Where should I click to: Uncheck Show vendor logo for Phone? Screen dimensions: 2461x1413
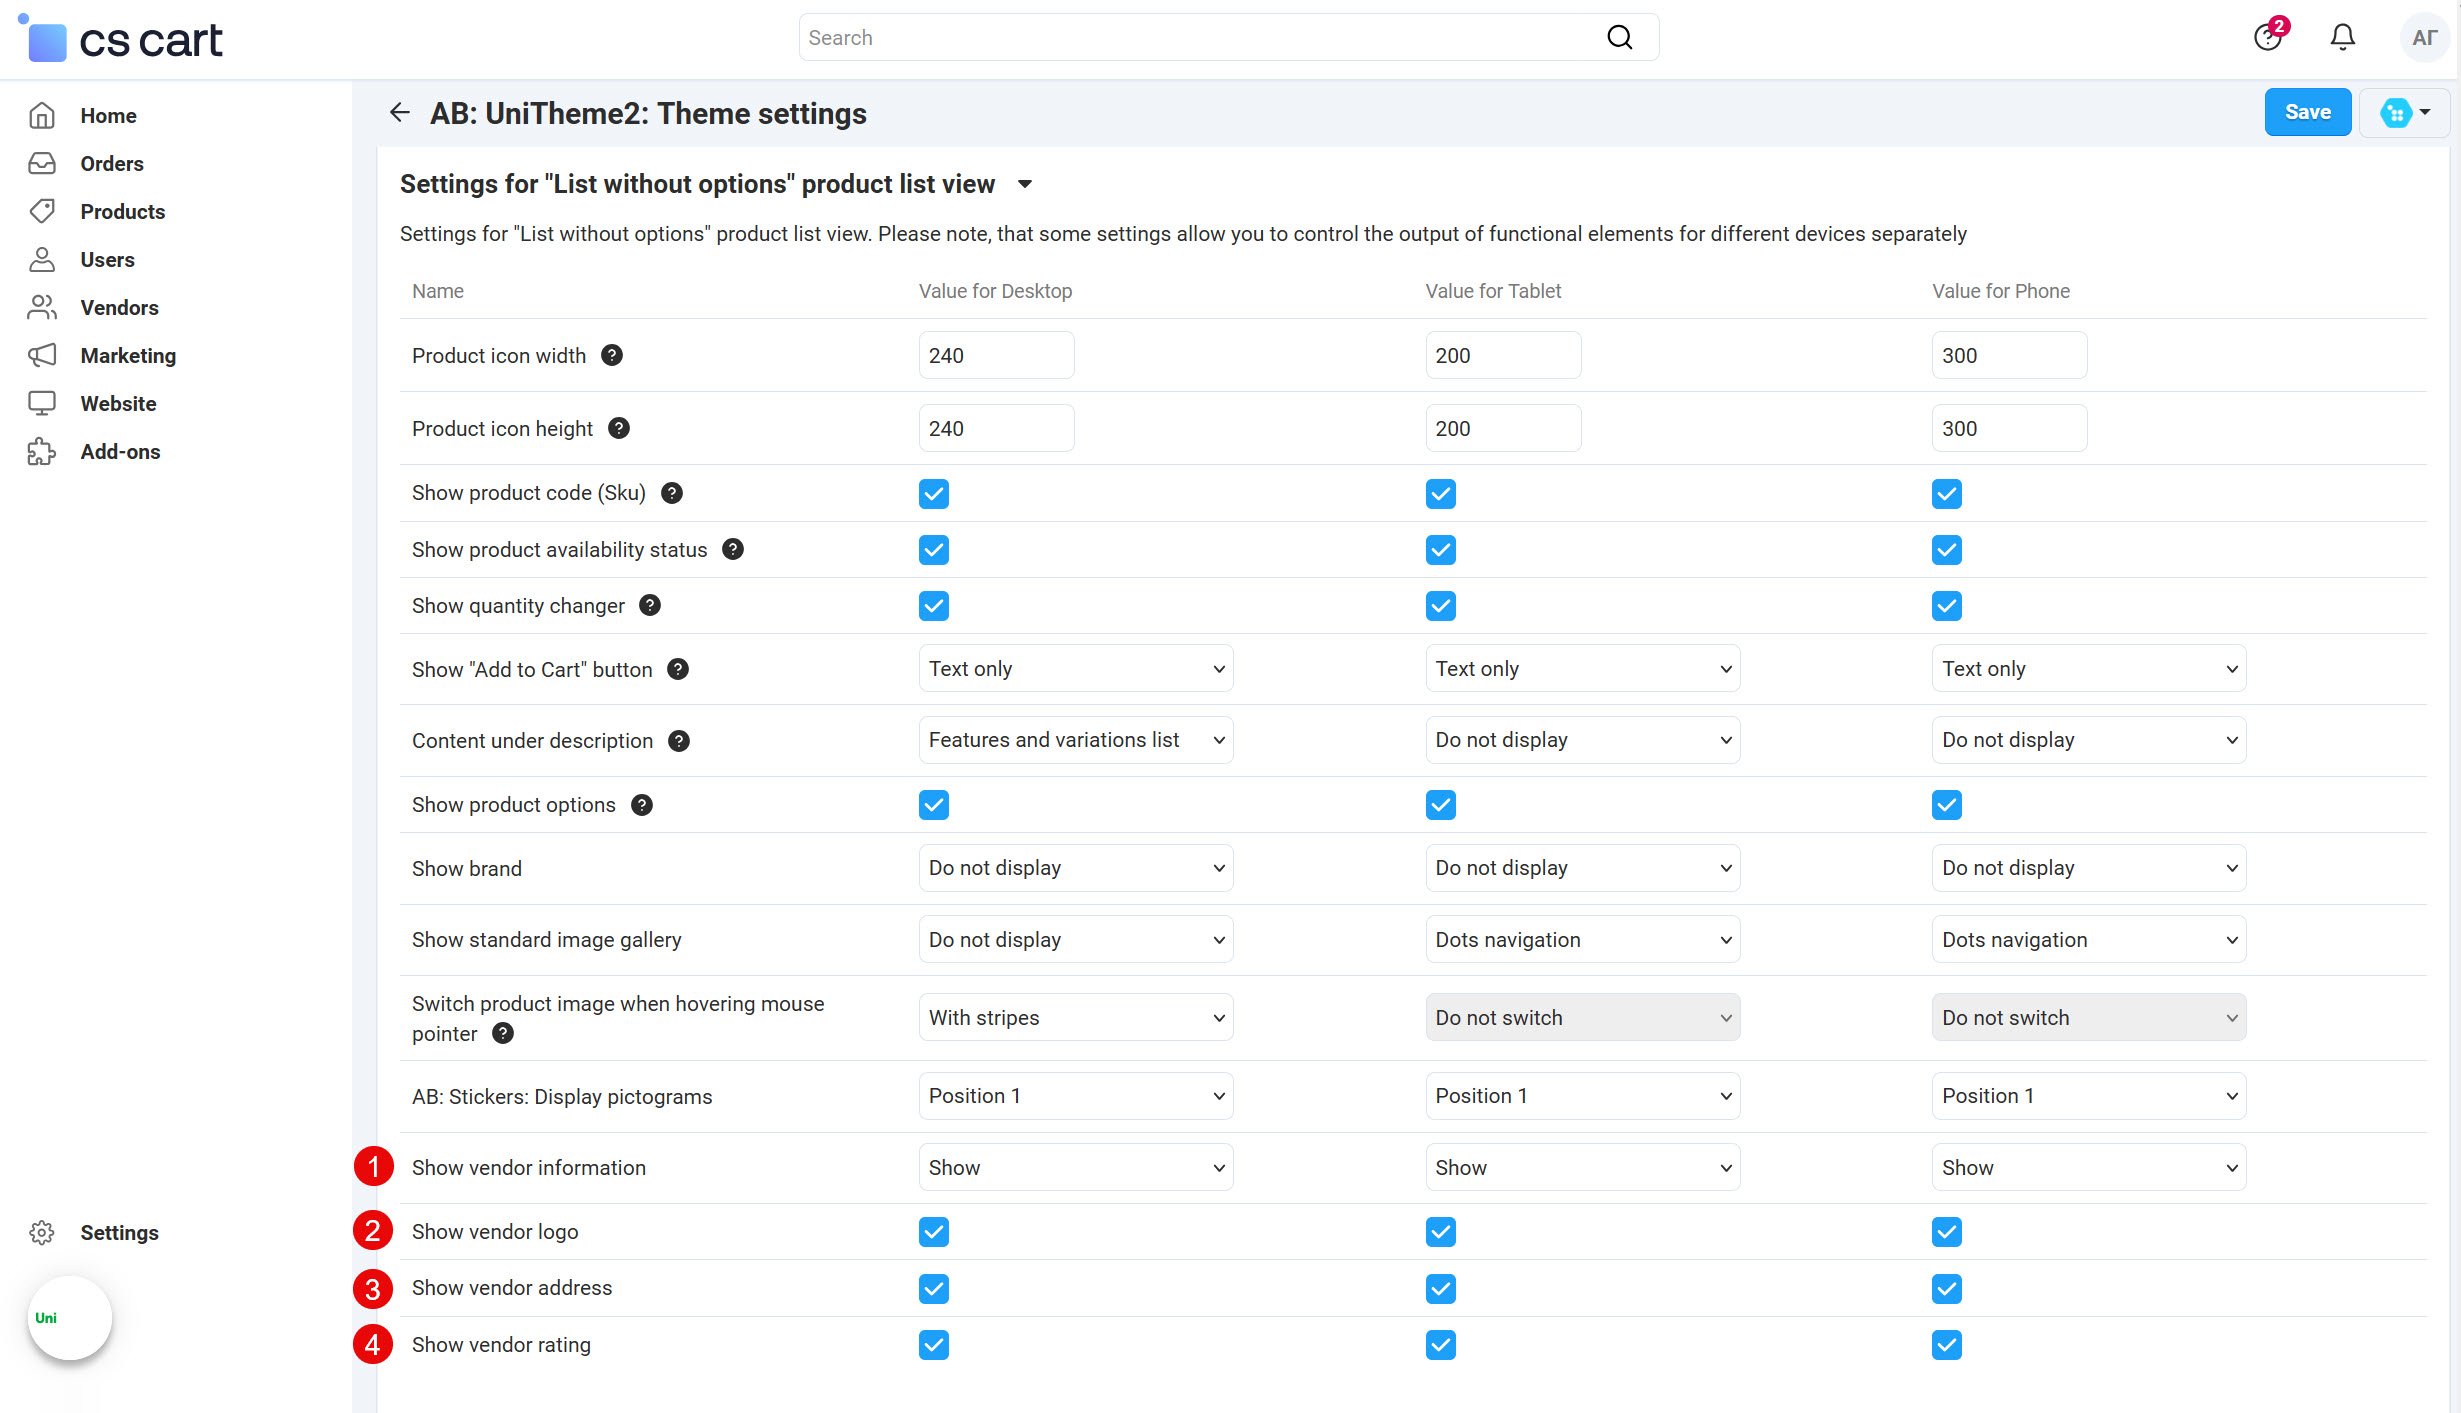pos(1946,1231)
